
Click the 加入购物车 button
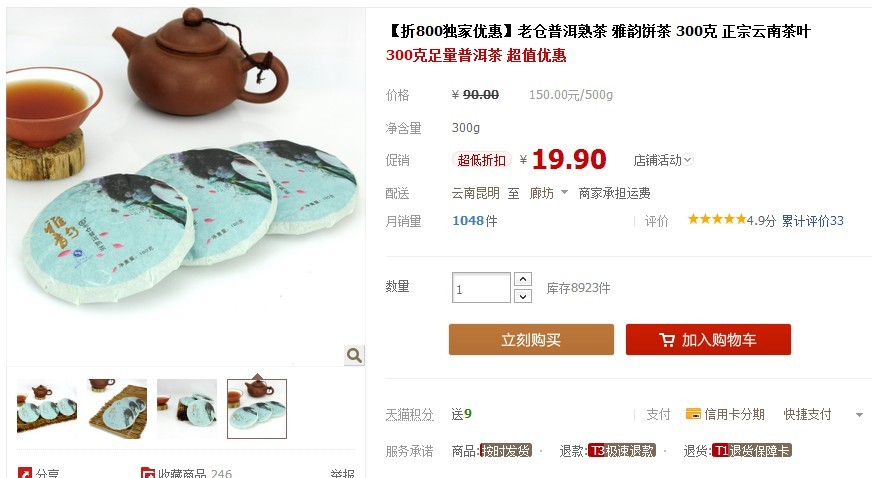pyautogui.click(x=708, y=340)
